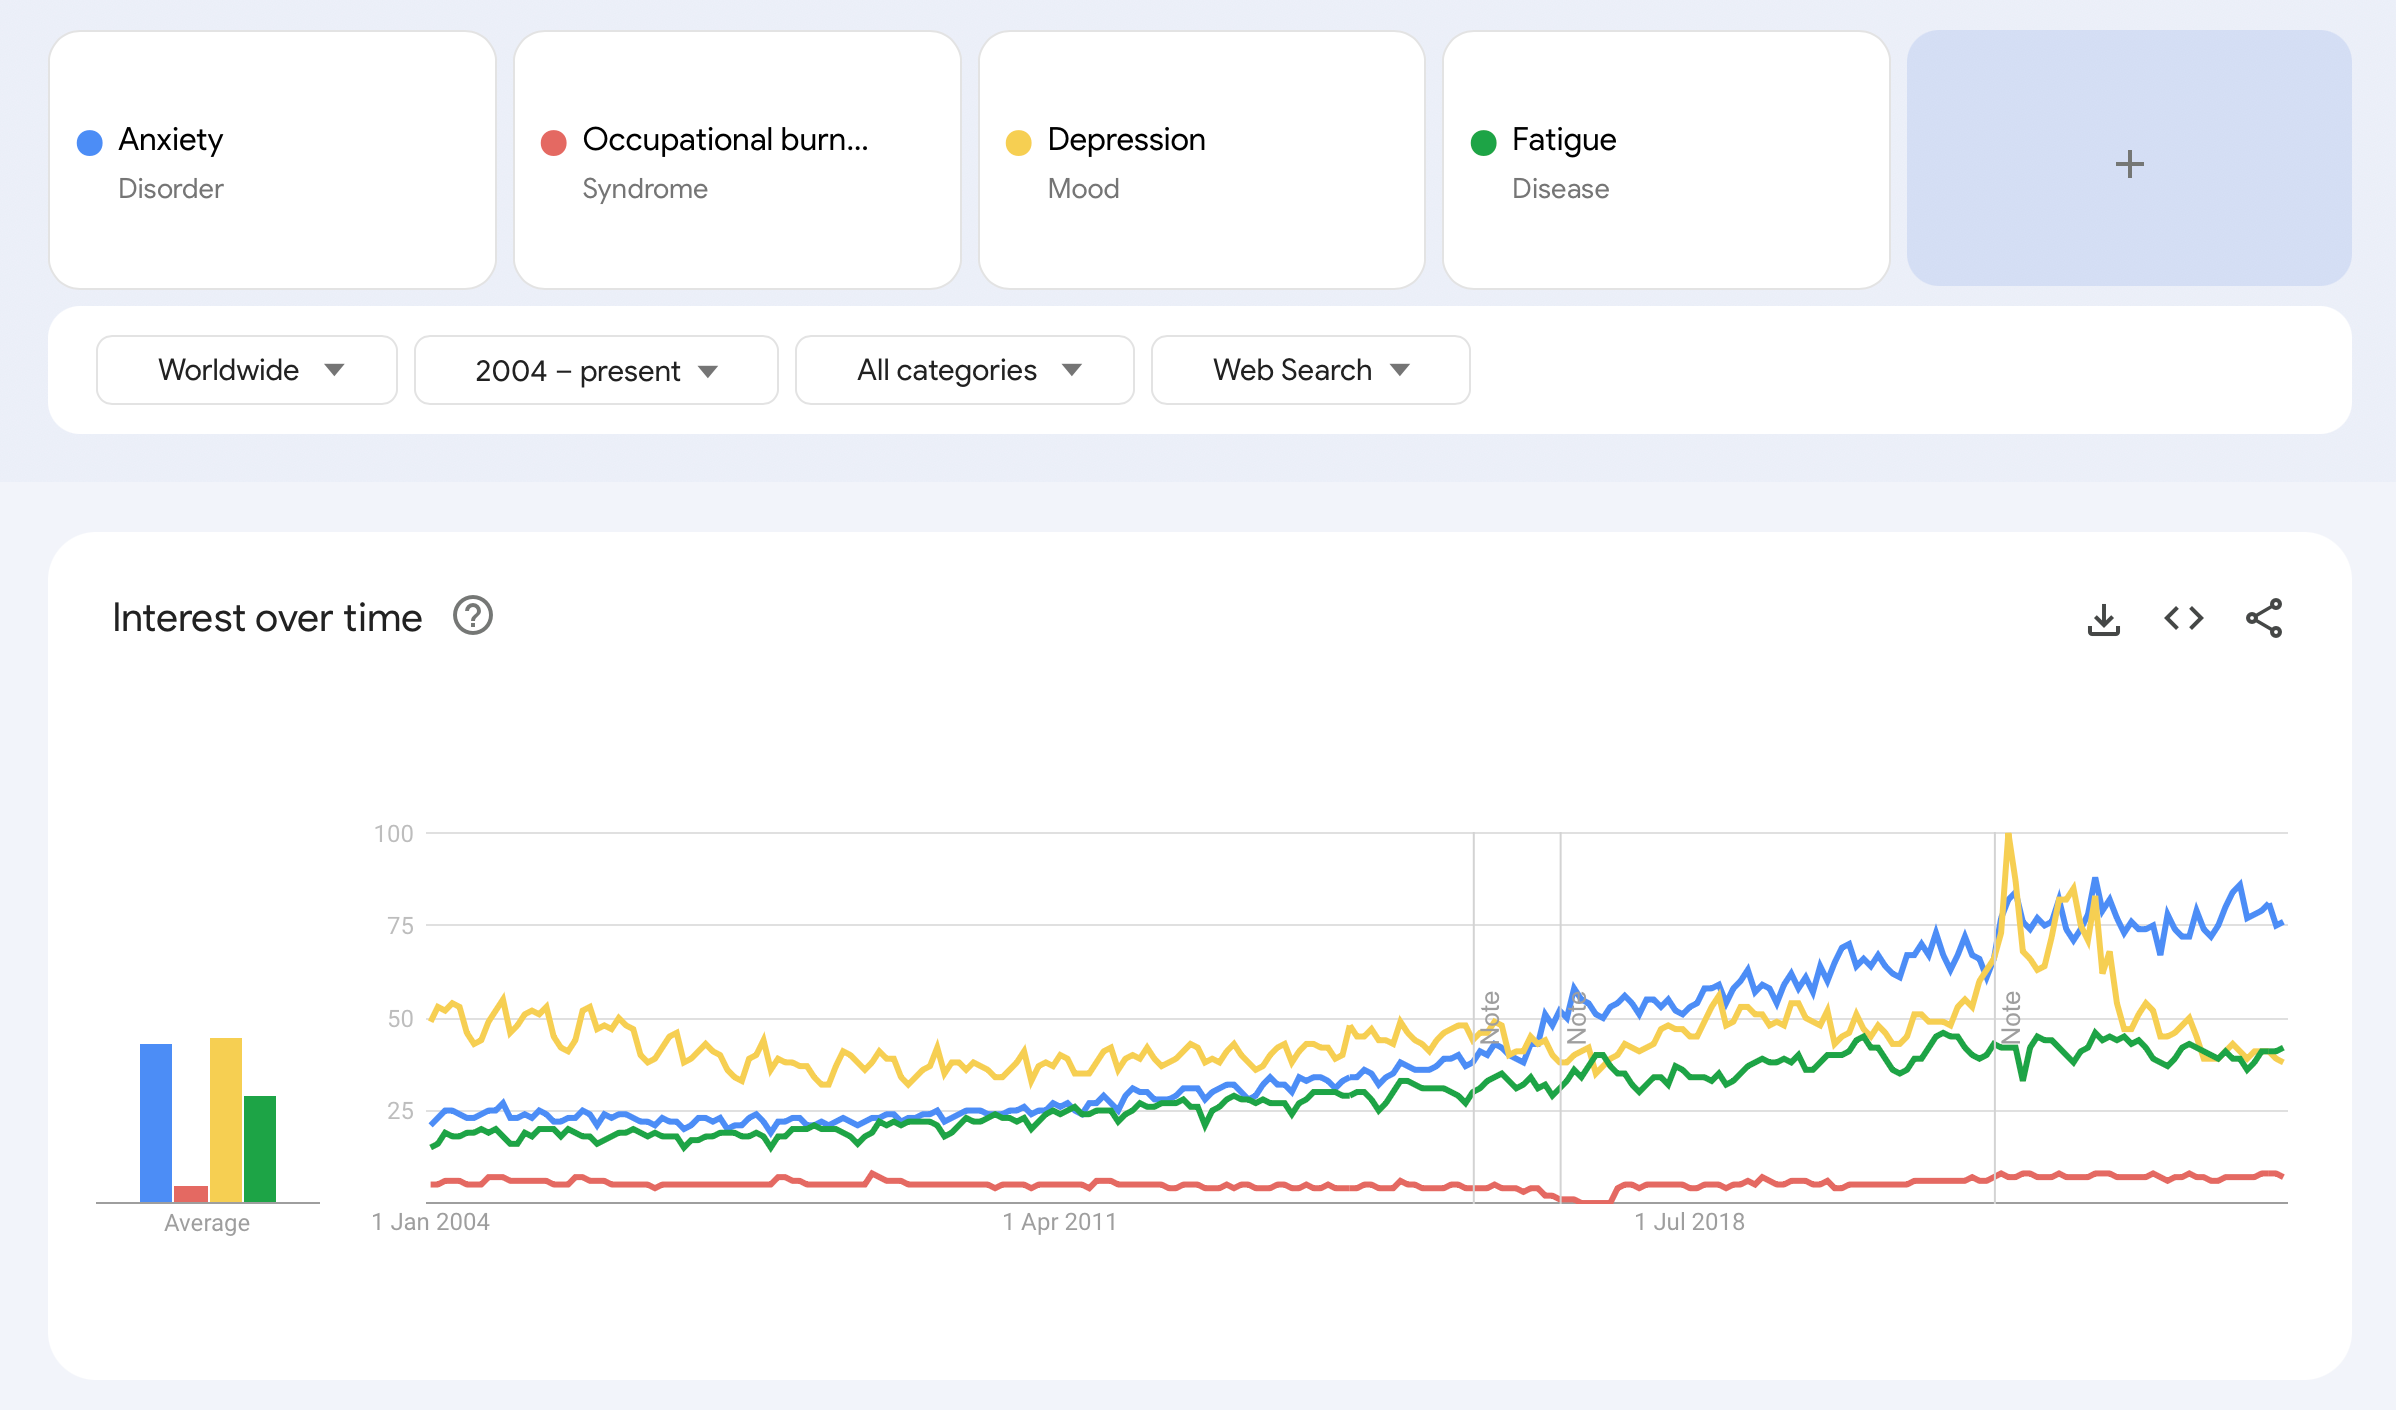Image resolution: width=2396 pixels, height=1410 pixels.
Task: Open help for Interest over time
Action: point(472,616)
